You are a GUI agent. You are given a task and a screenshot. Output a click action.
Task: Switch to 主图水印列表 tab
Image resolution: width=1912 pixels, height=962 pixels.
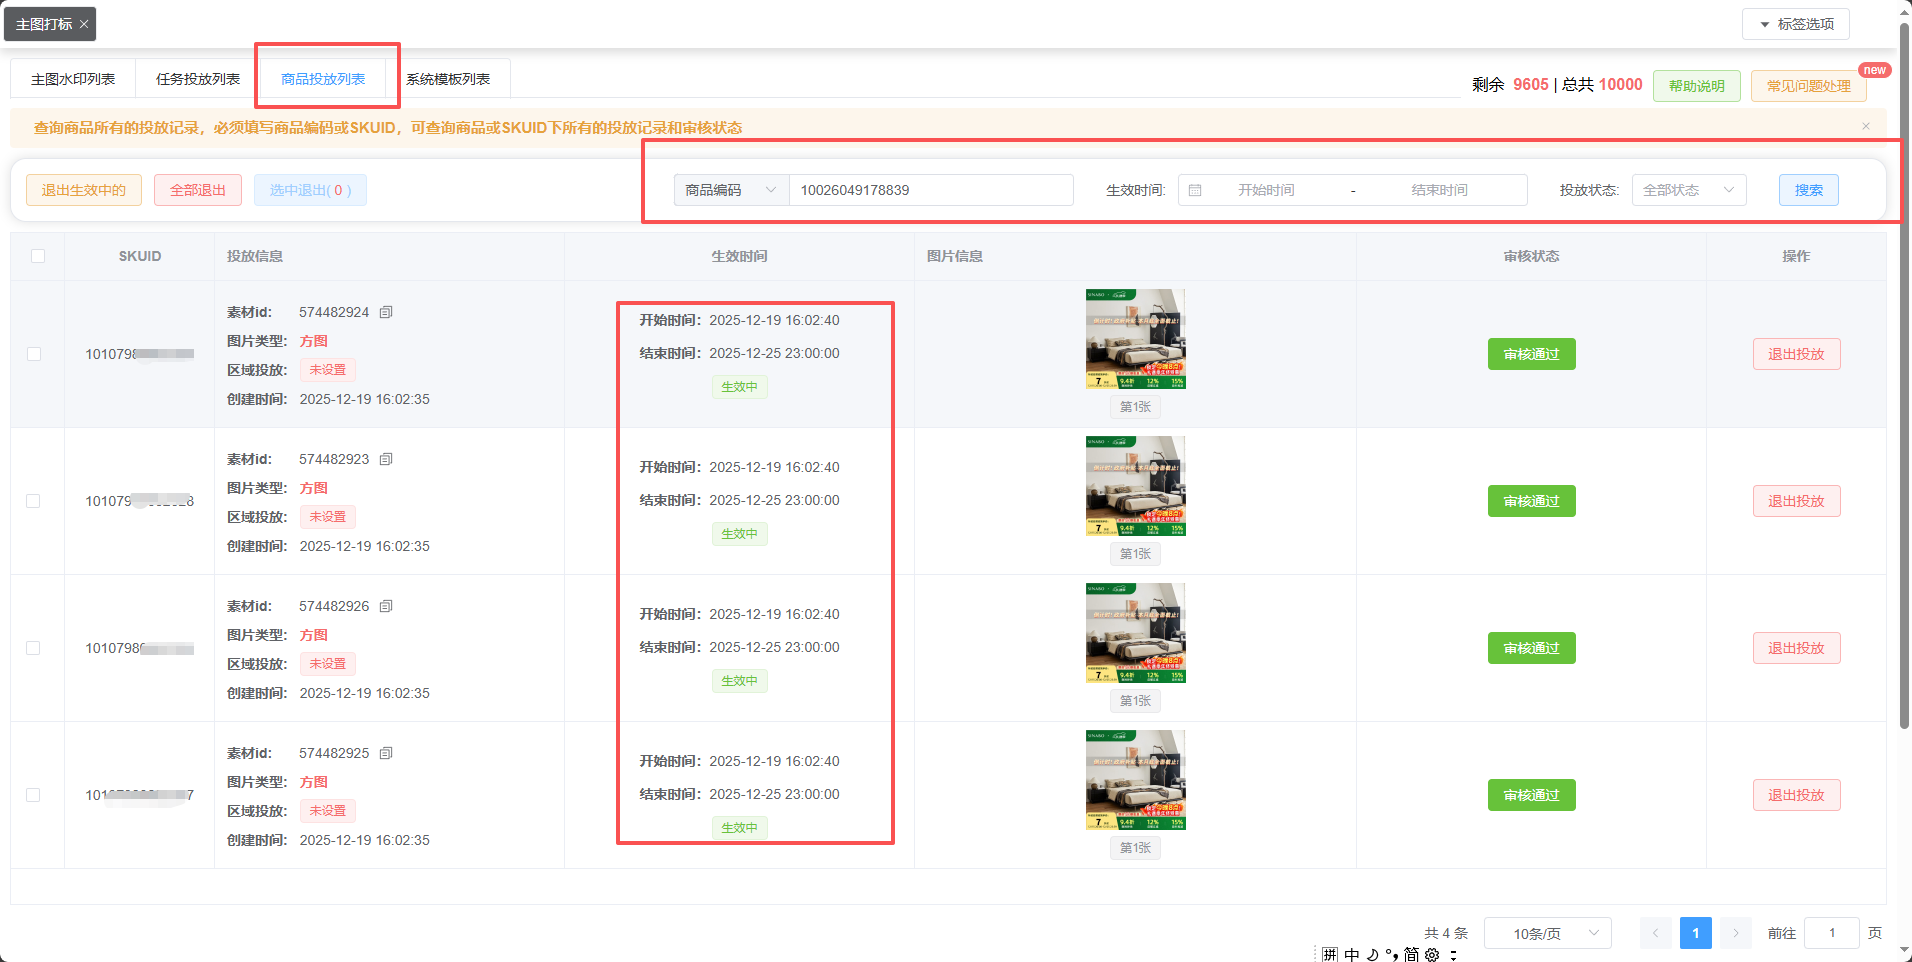(x=73, y=79)
